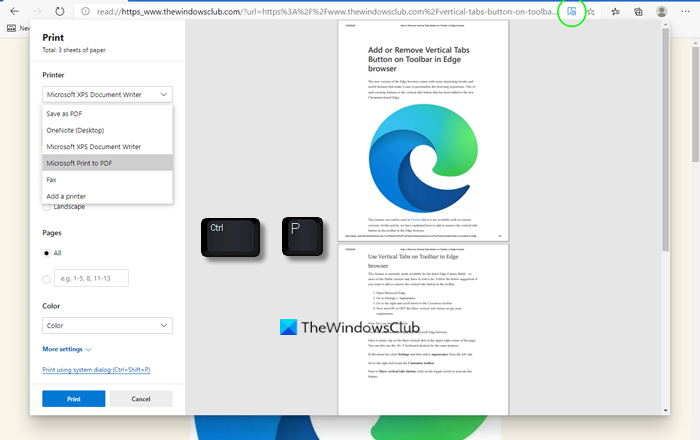Click the preview scroll up arrow
The width and height of the screenshot is (700, 440).
click(x=666, y=25)
